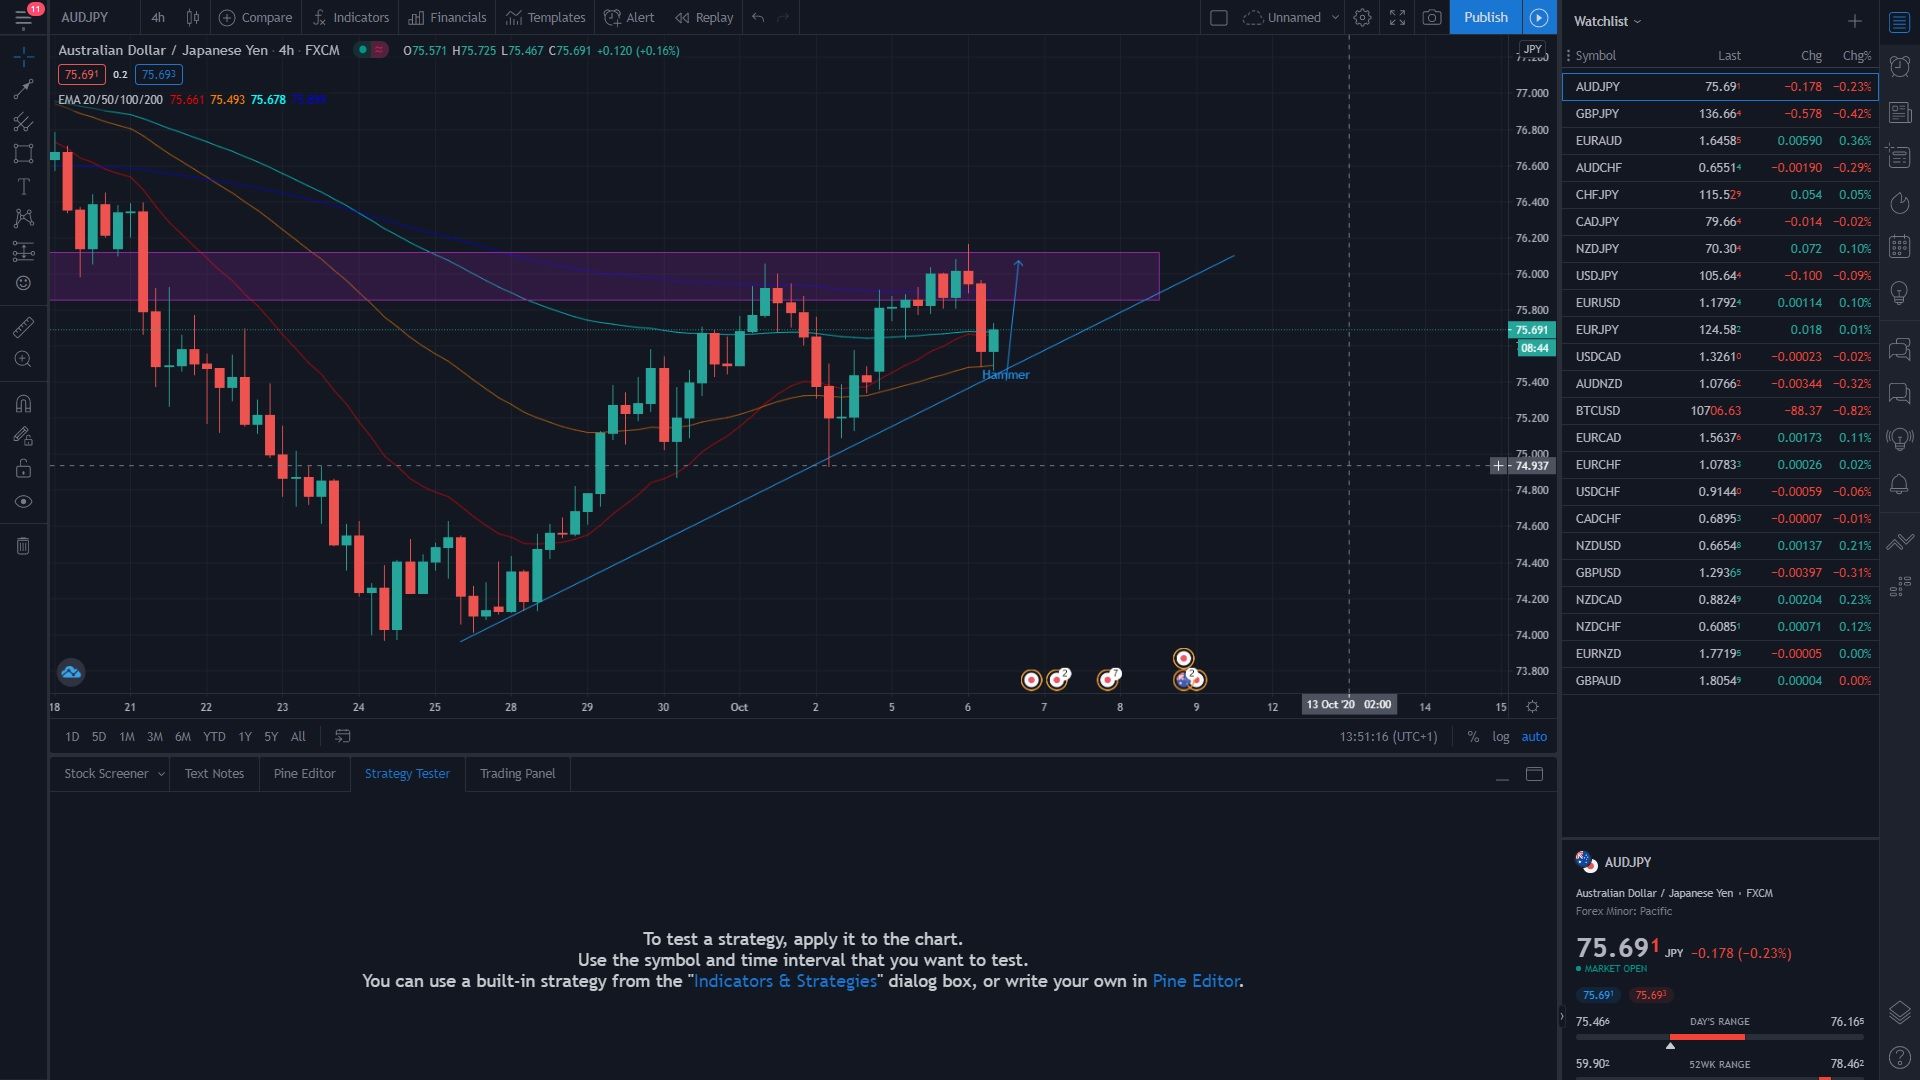Open the notifications bell panel

[x=1899, y=485]
